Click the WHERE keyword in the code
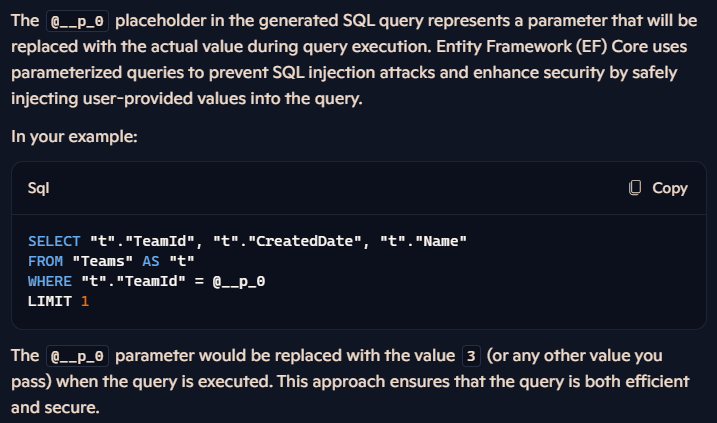 coord(50,281)
